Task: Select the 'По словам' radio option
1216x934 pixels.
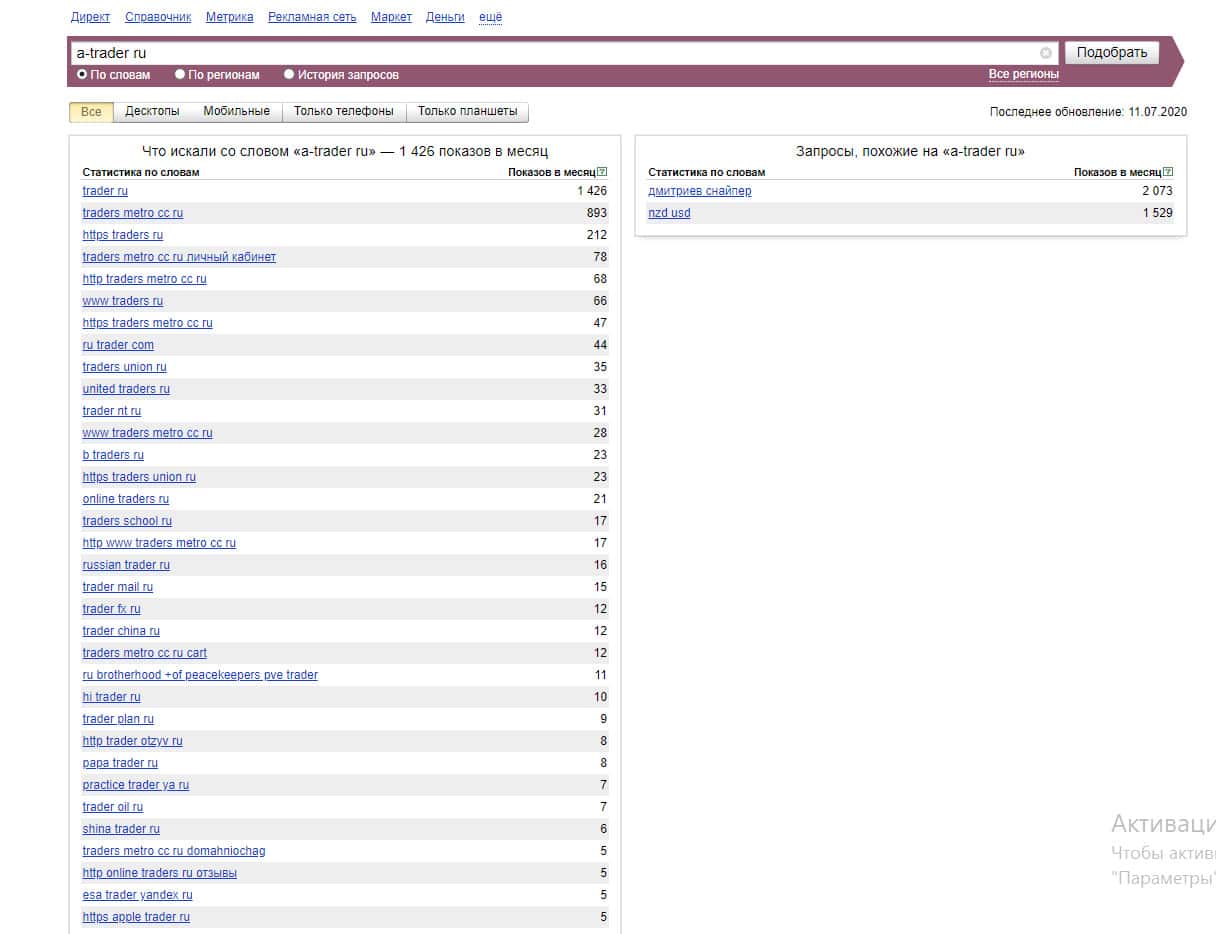Action: point(82,75)
